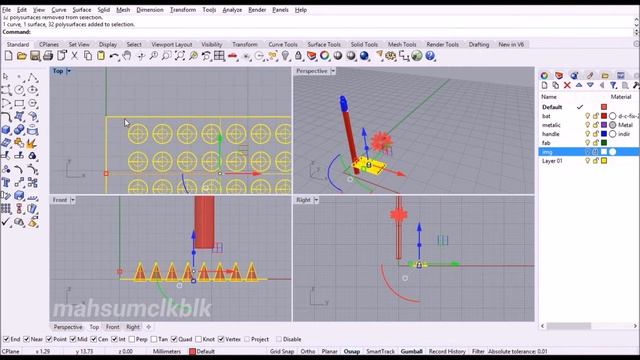Click the Zoom Extents icon
This screenshot has height=360, width=640.
pyautogui.click(x=180, y=56)
